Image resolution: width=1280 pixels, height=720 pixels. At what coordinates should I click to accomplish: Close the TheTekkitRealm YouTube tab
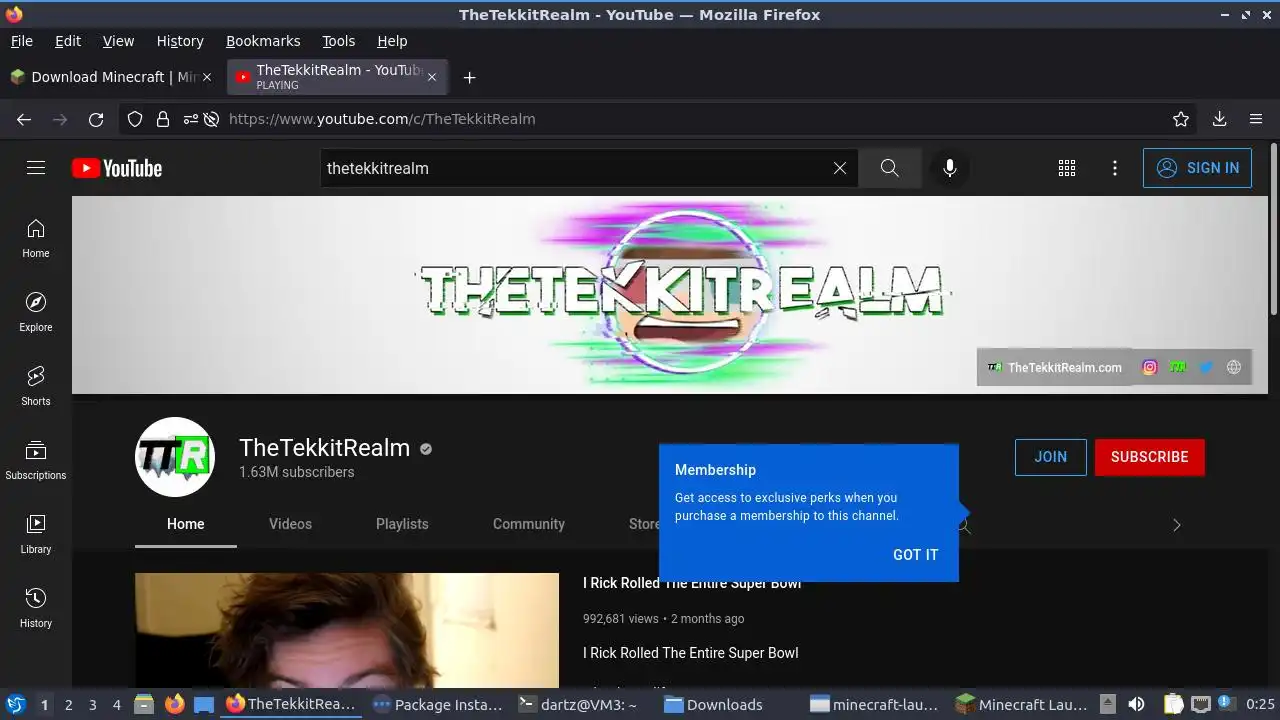tap(432, 77)
